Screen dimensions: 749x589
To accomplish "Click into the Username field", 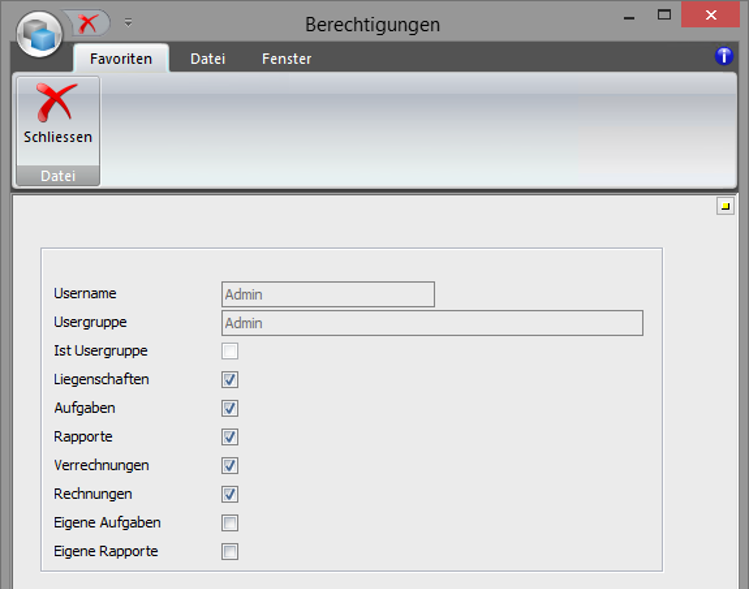I will (328, 294).
